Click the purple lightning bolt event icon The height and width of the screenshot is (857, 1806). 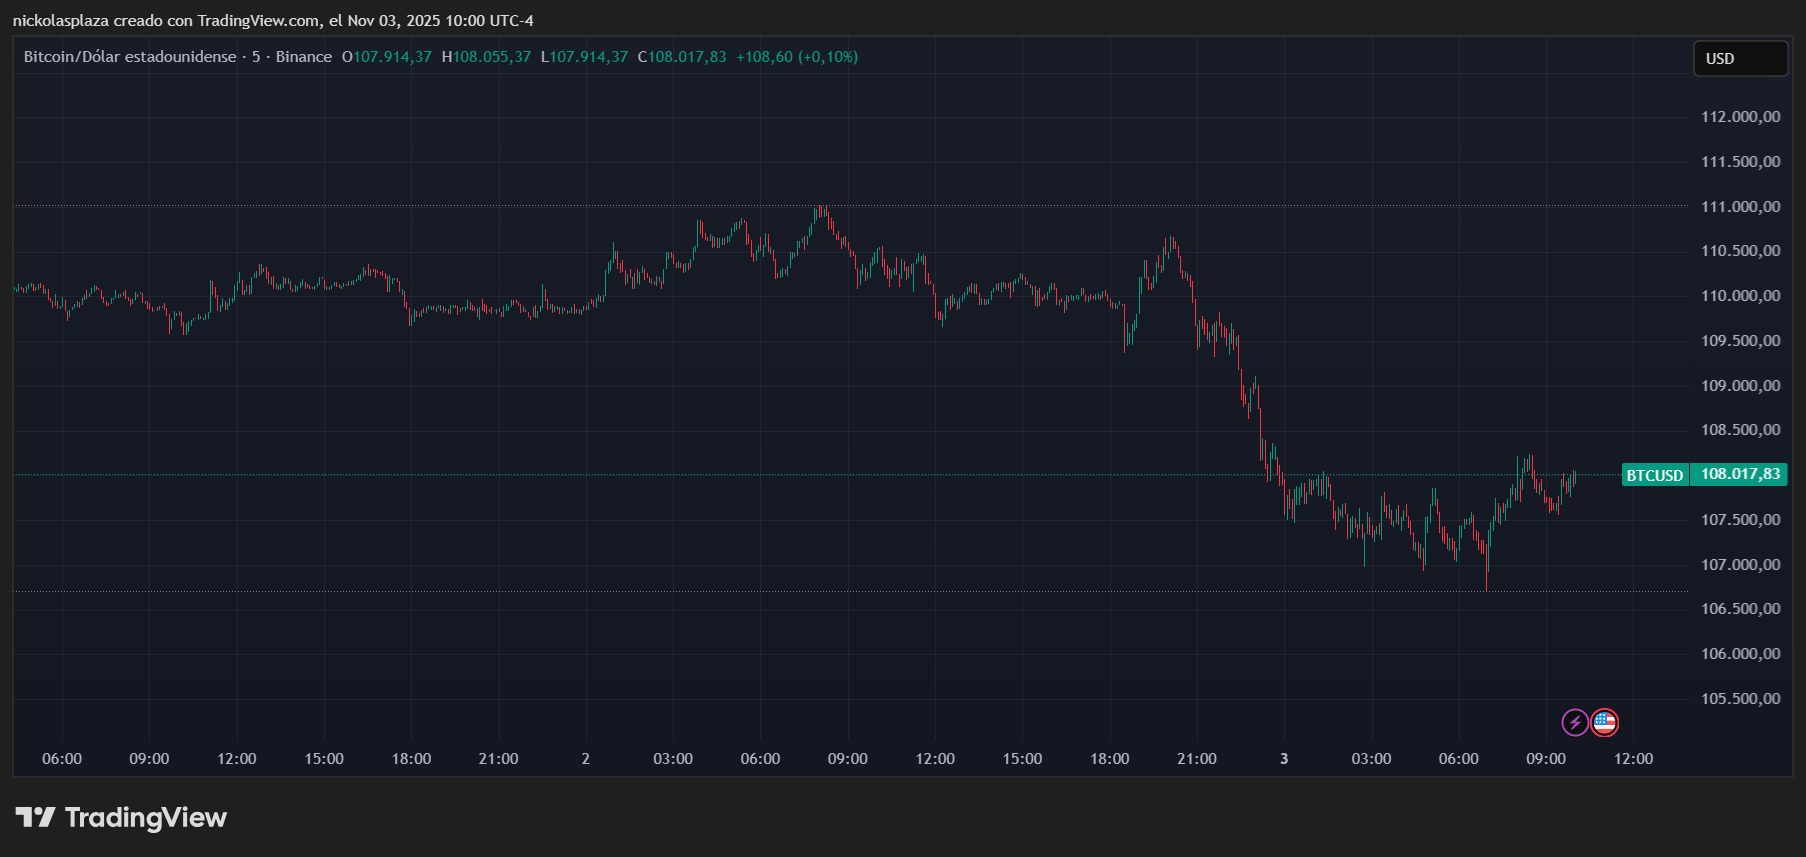(x=1575, y=722)
